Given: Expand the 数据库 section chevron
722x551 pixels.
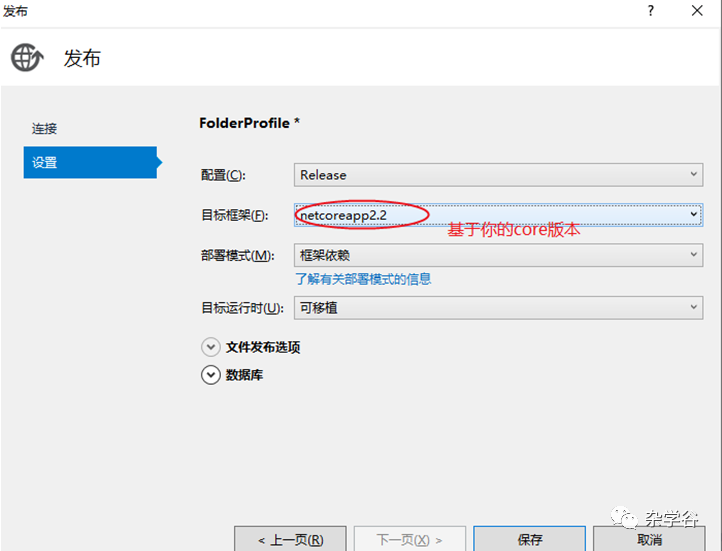Looking at the screenshot, I should pos(210,375).
